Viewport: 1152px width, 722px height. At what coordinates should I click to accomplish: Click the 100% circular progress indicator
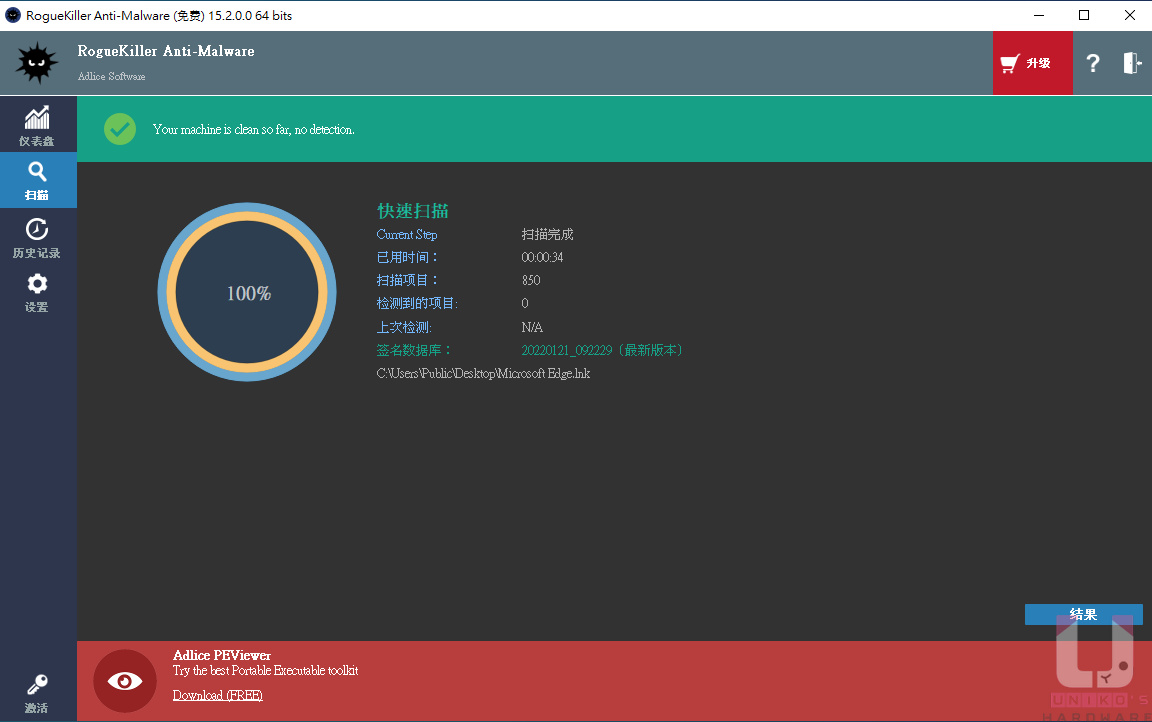[247, 292]
